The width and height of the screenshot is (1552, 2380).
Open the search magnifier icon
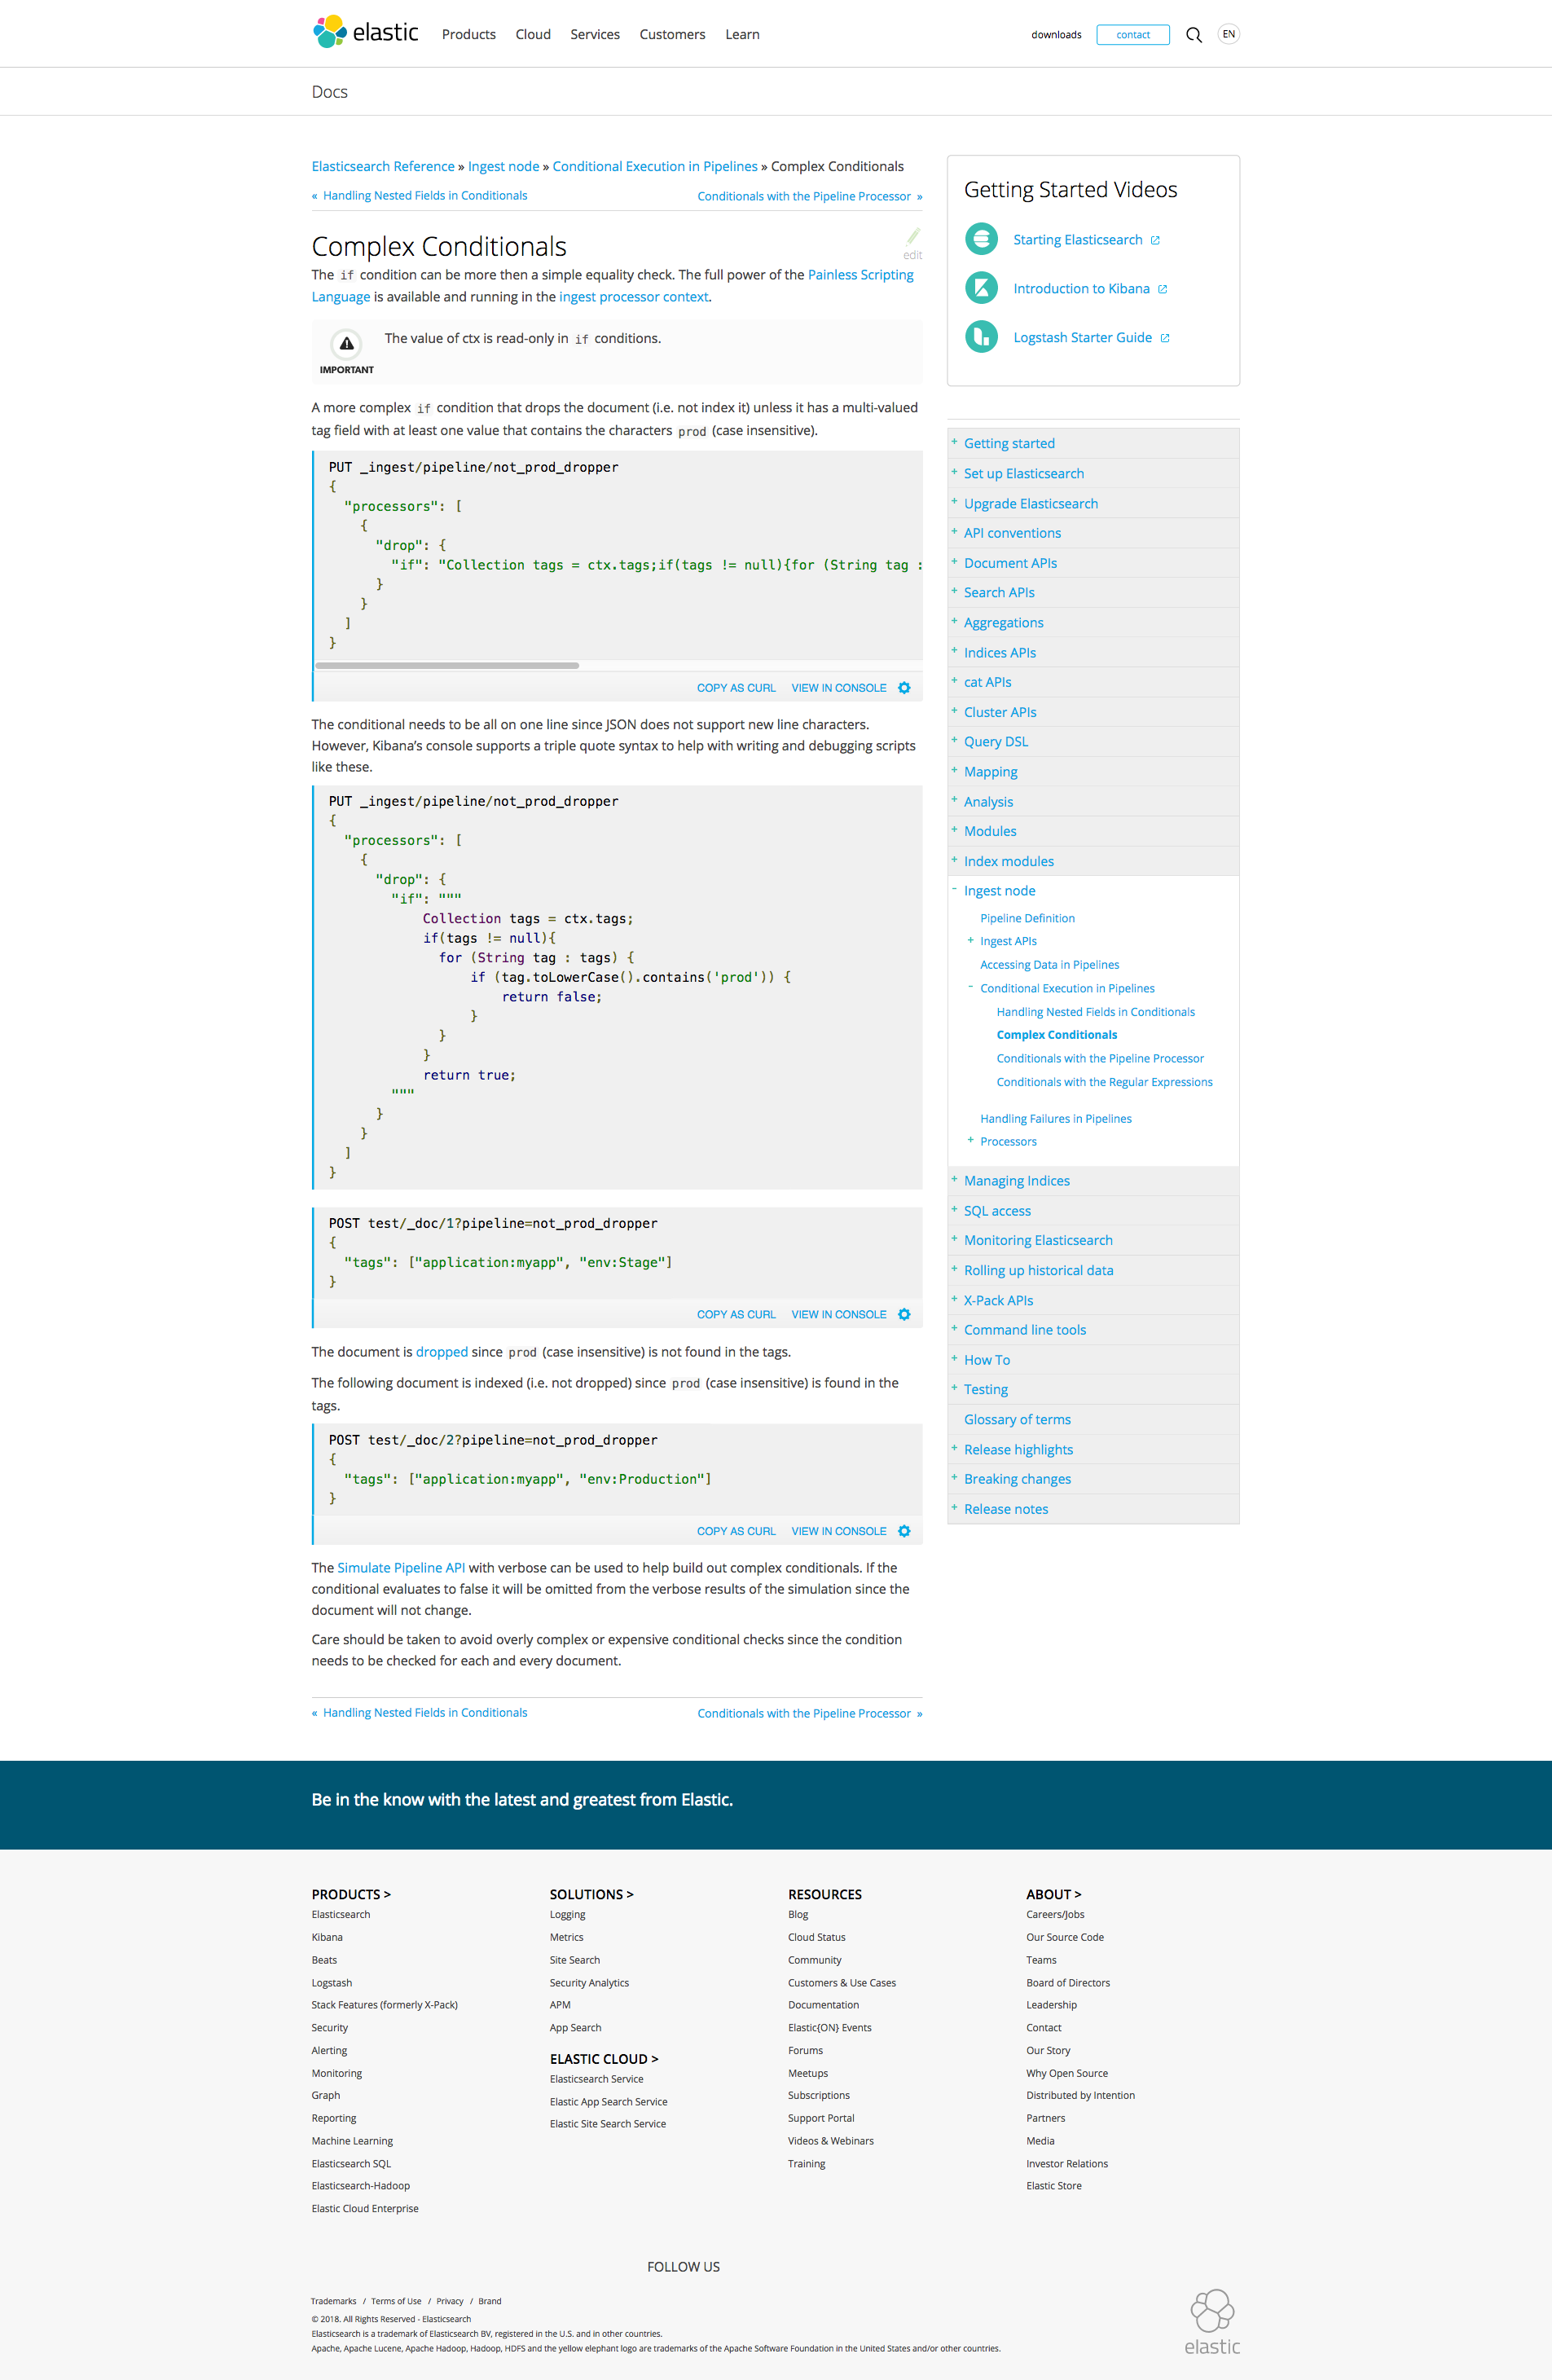click(x=1193, y=35)
